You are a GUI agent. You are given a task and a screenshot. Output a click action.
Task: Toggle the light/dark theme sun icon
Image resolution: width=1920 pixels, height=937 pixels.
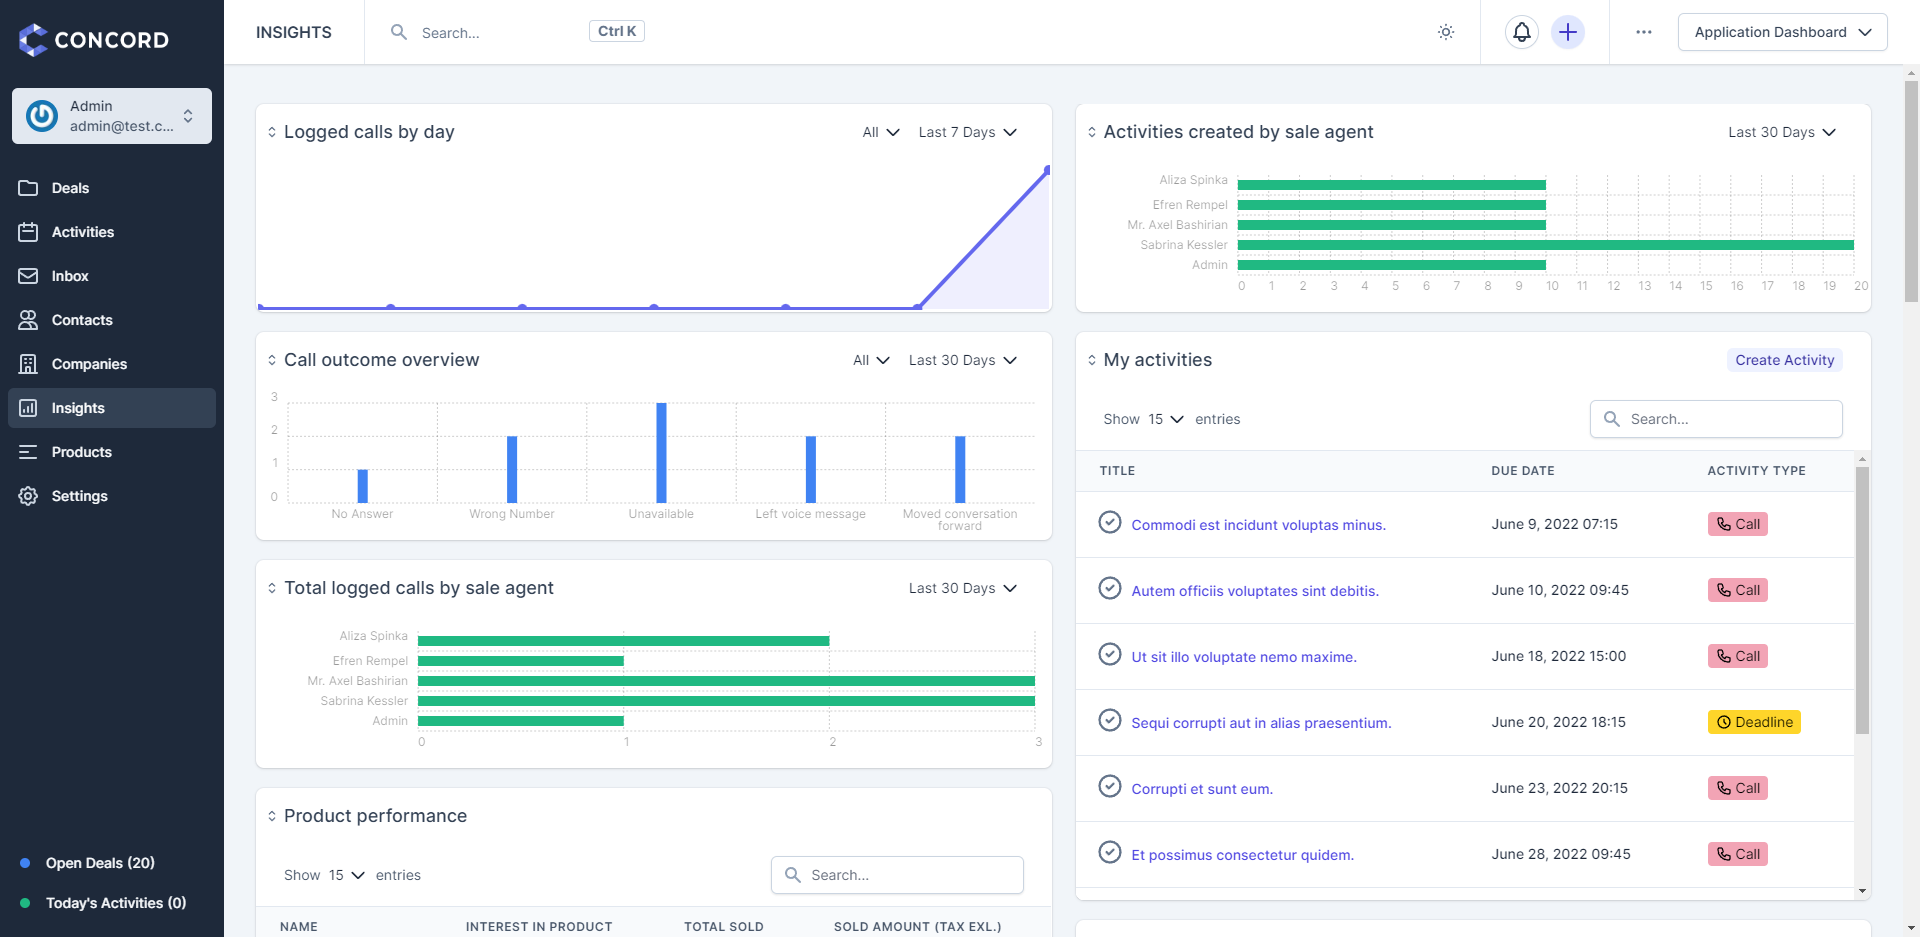1445,32
